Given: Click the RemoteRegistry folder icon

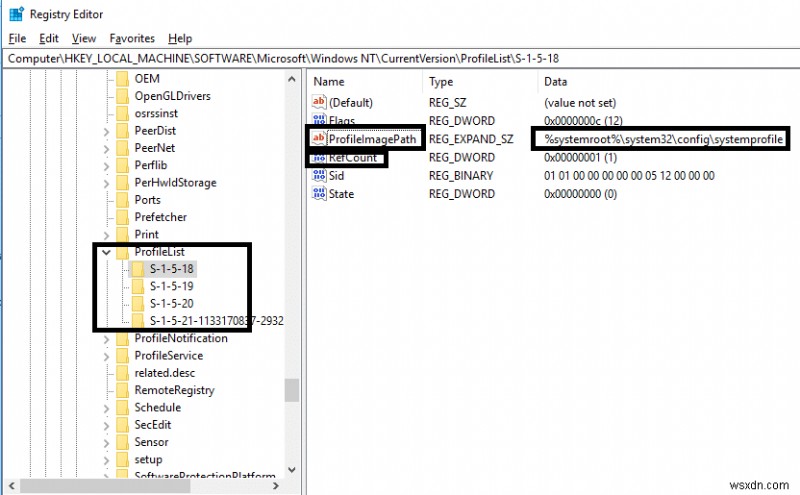Looking at the screenshot, I should (x=123, y=390).
